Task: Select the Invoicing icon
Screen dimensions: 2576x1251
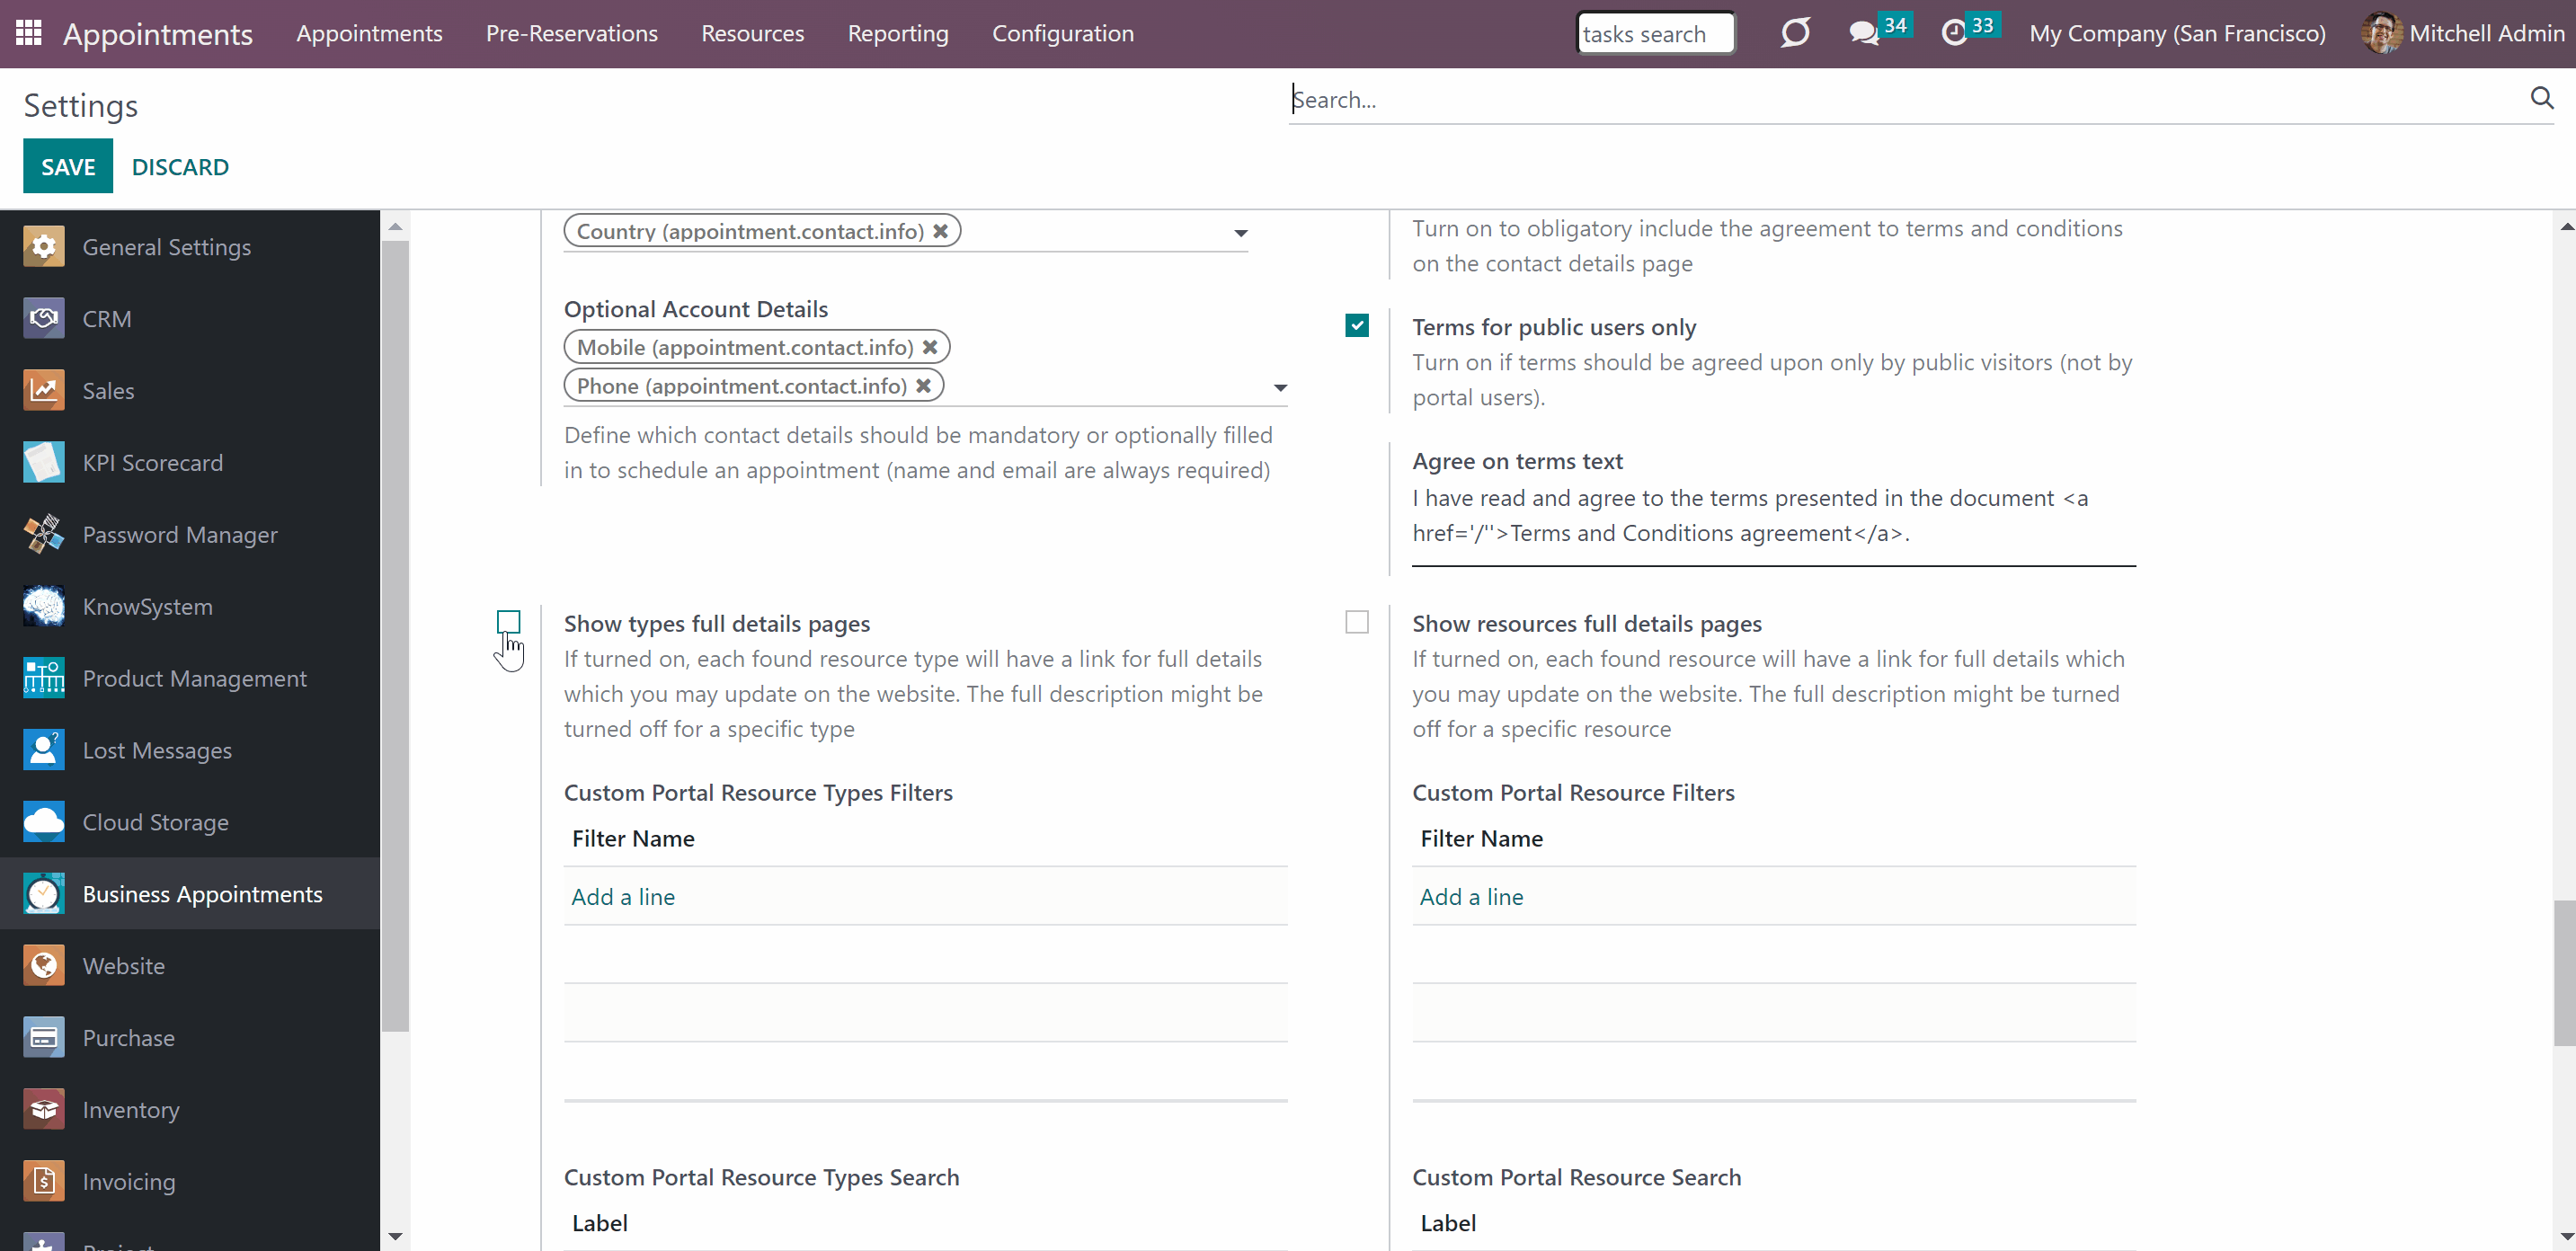Action: coord(44,1183)
